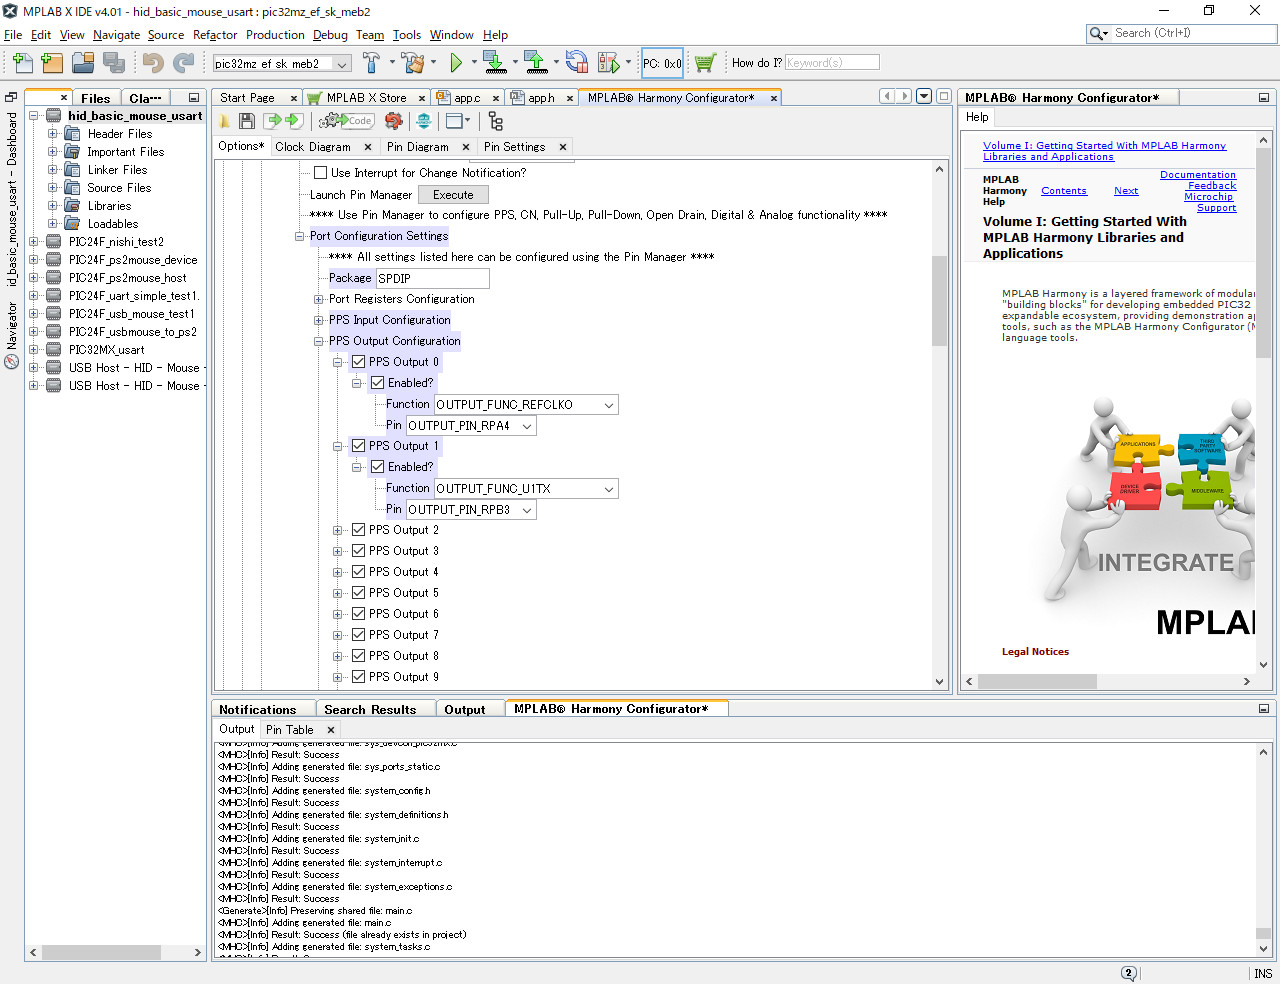The width and height of the screenshot is (1280, 984).
Task: Click the Save All toolbar icon
Action: [x=114, y=63]
